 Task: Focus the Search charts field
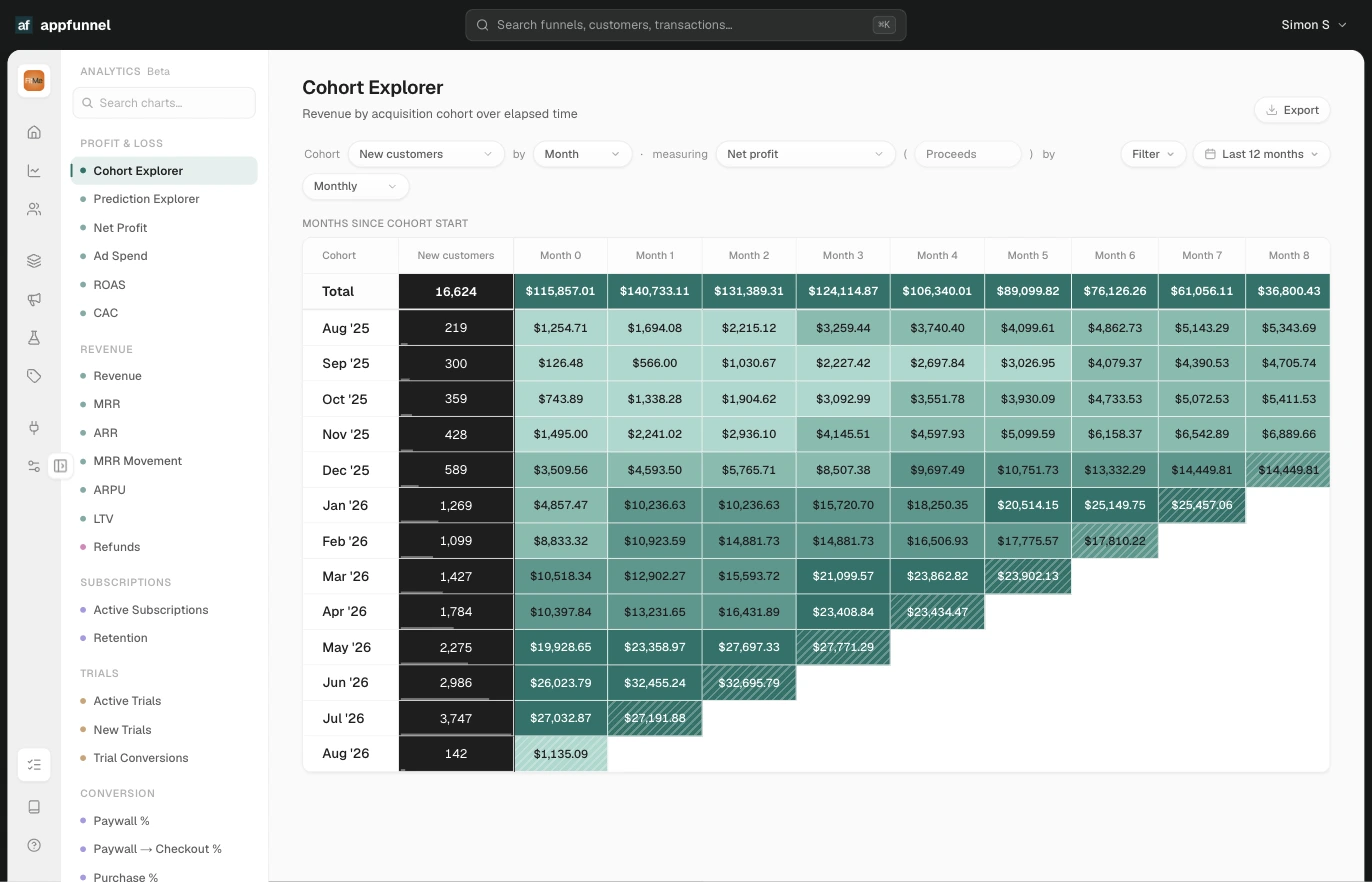tap(164, 103)
